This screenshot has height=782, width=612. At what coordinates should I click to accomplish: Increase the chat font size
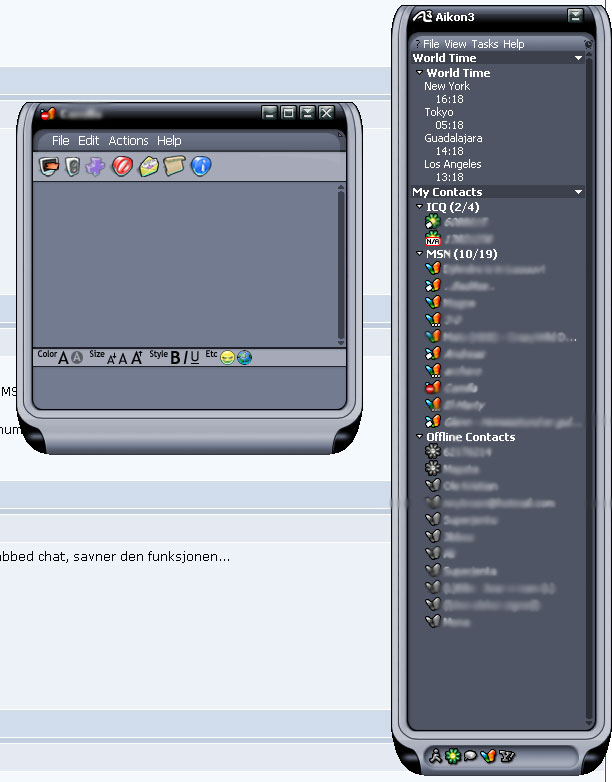(137, 357)
